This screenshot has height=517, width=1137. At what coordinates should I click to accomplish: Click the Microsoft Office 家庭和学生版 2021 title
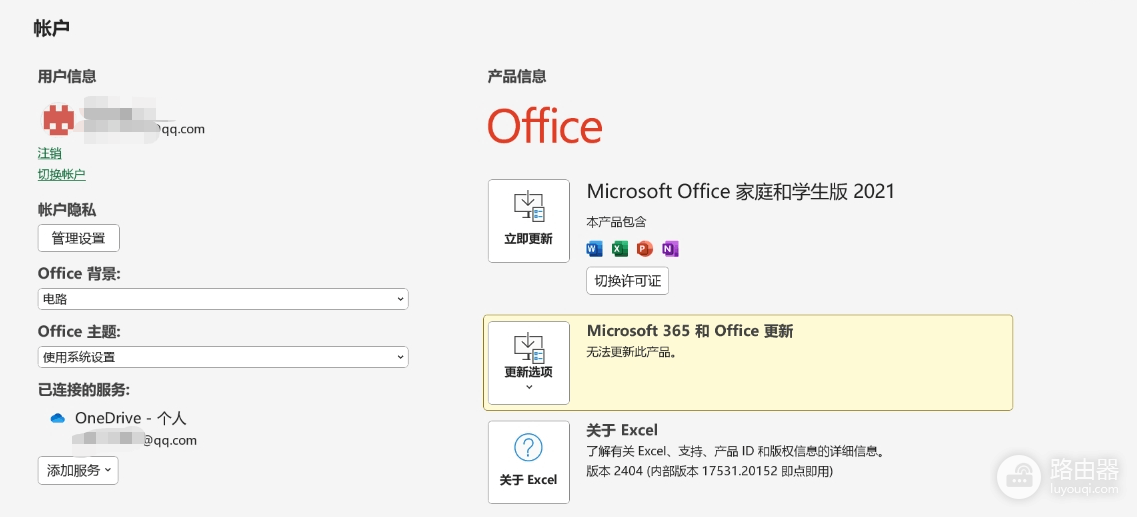(x=741, y=191)
